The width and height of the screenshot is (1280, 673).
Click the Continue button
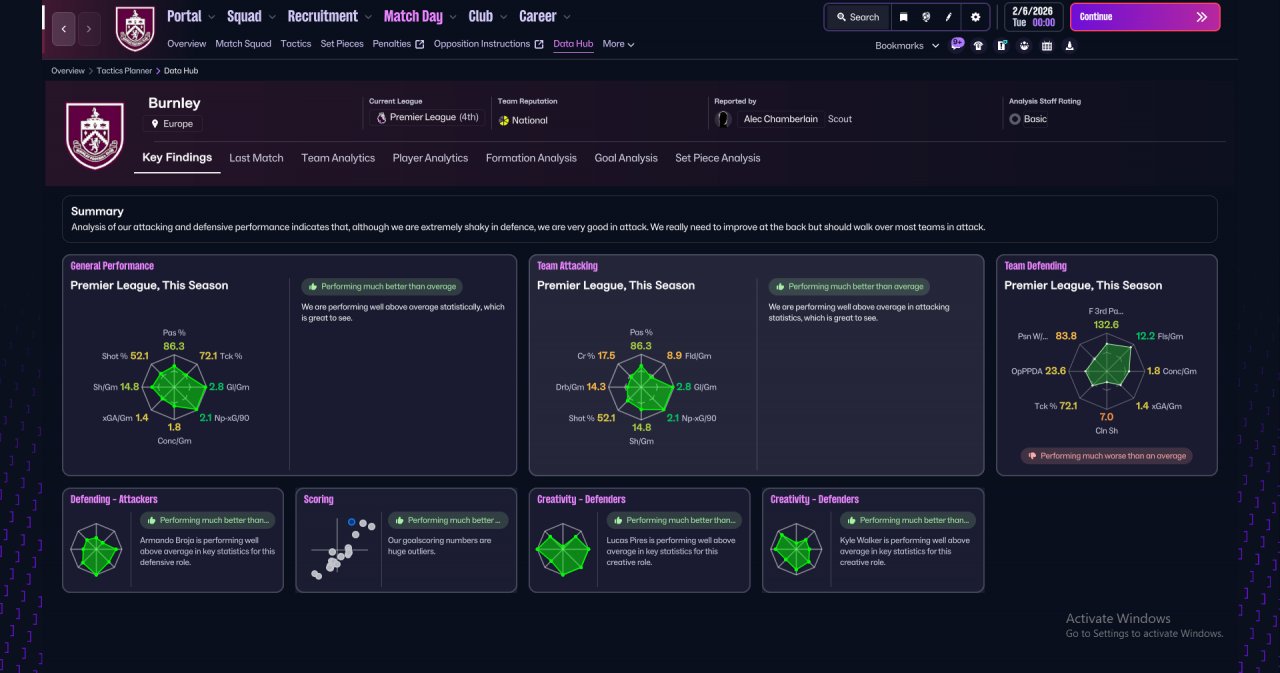(1145, 17)
